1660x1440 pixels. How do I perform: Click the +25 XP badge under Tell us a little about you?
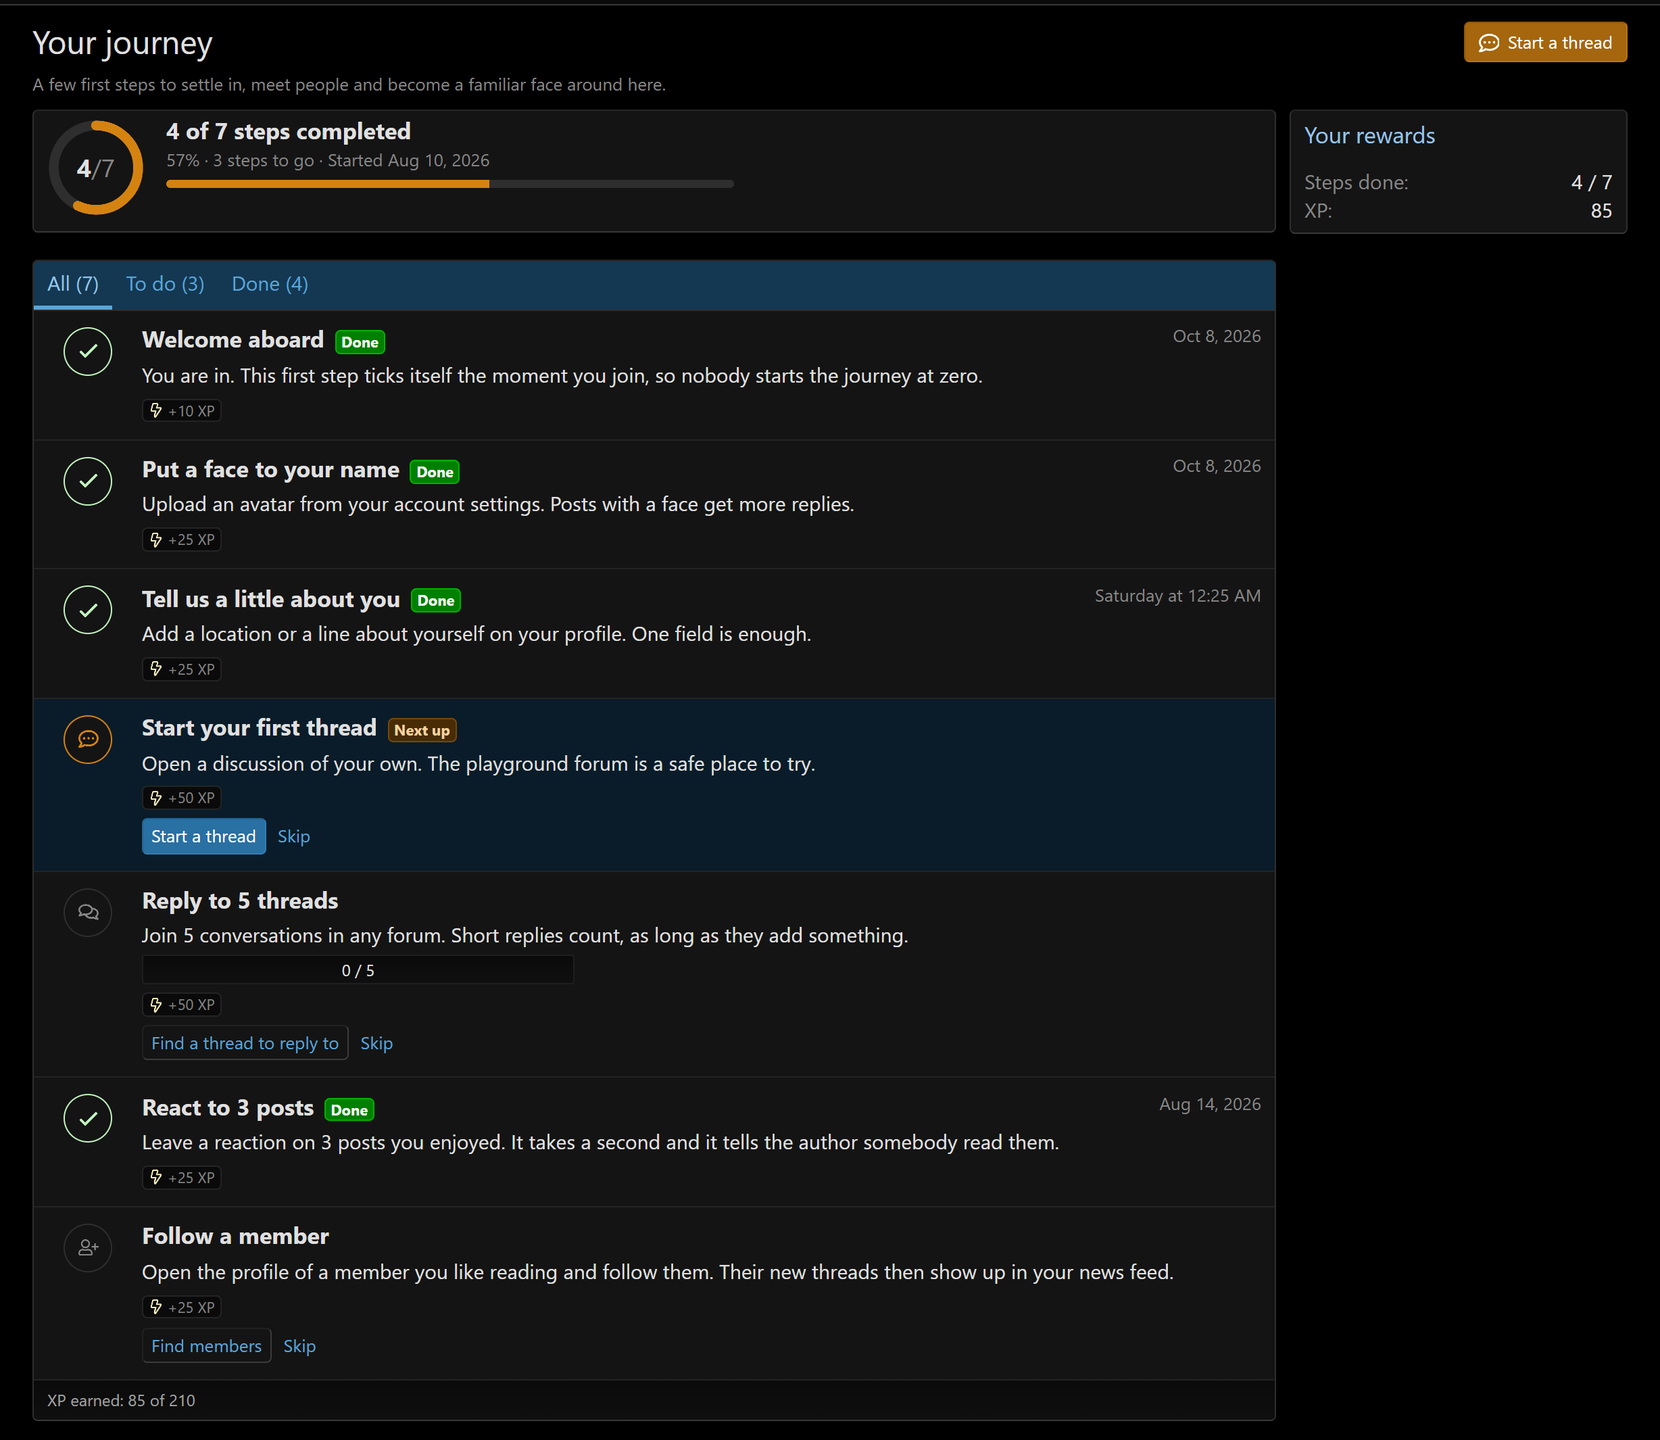point(182,669)
